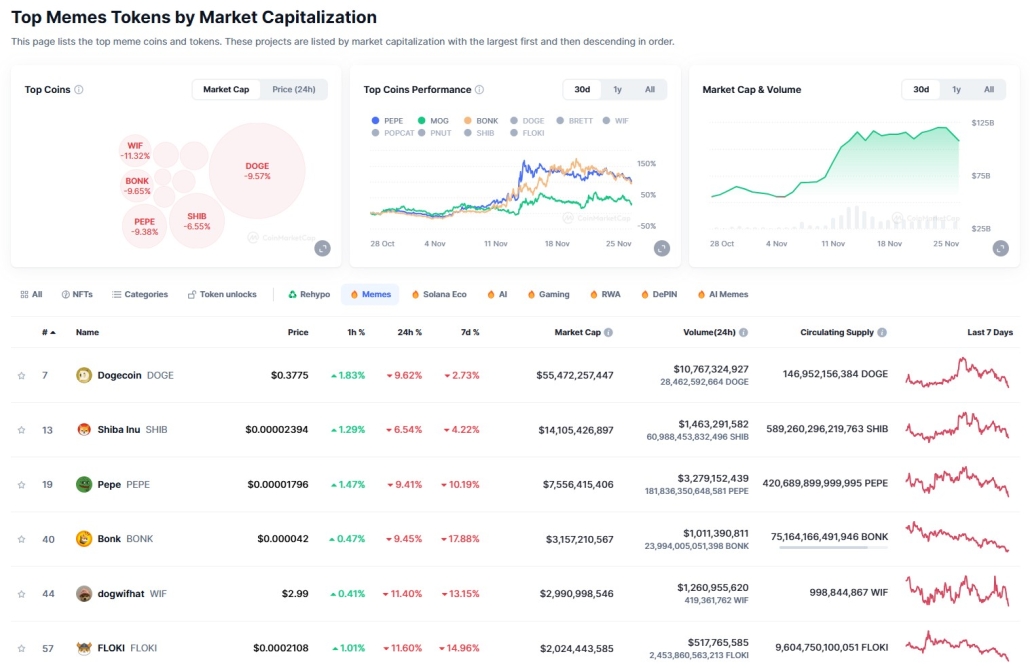The image size is (1030, 669).
Task: Add Dogecoin to watchlist via its star icon
Action: 19,374
